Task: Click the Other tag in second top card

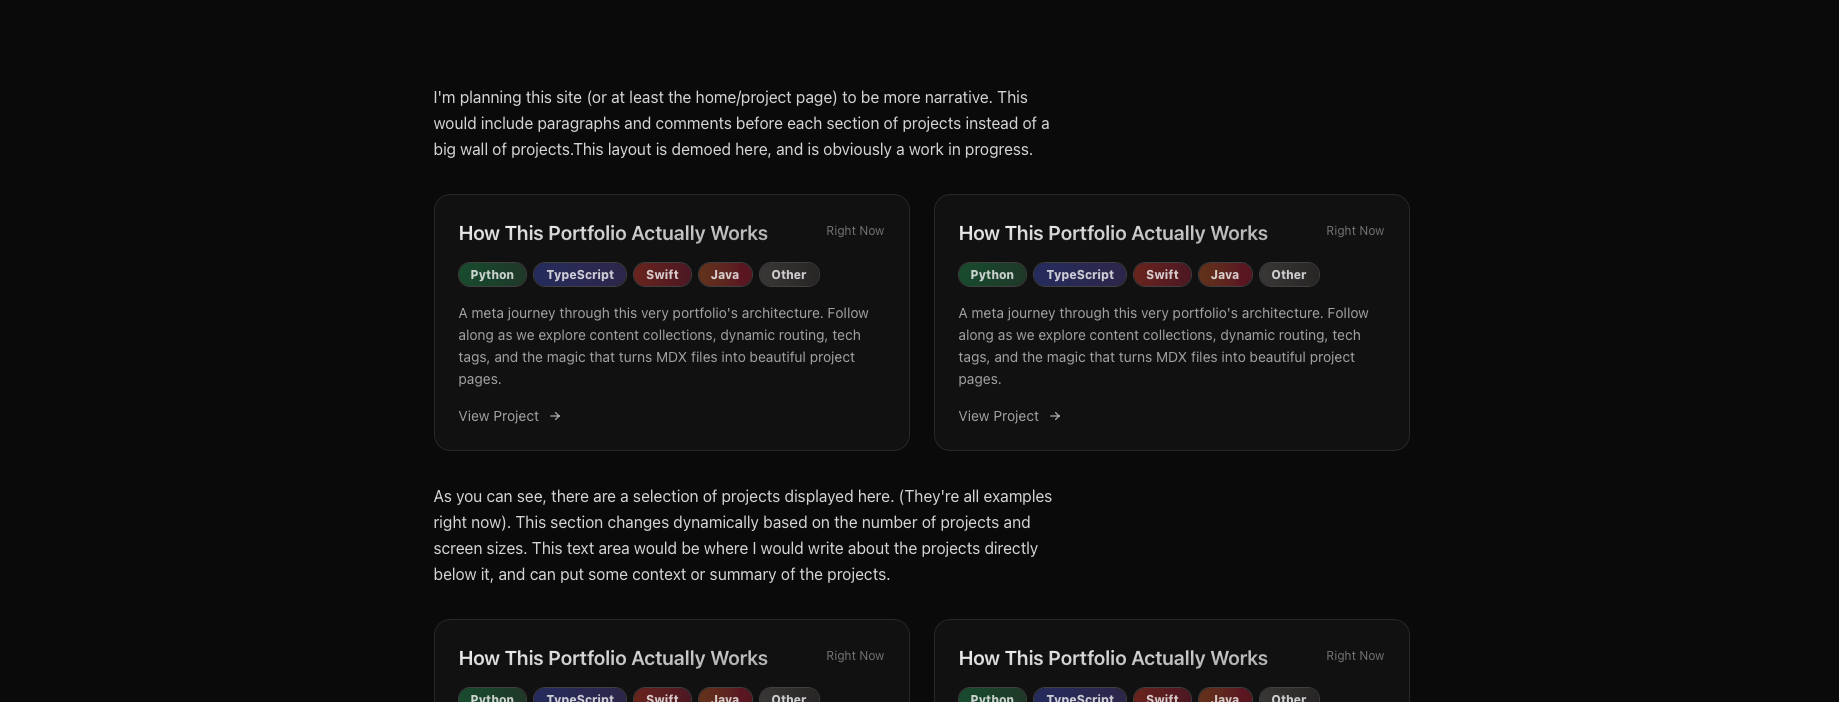Action: (1289, 275)
